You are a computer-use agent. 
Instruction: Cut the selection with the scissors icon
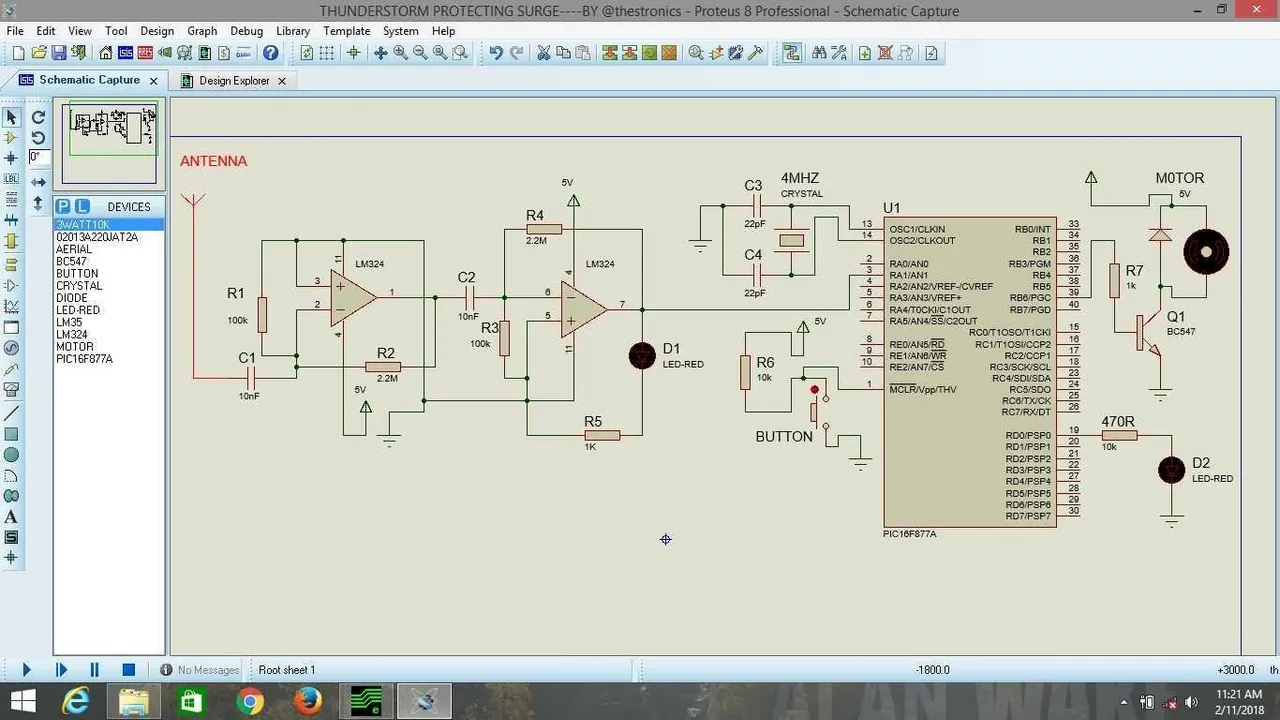tap(543, 52)
